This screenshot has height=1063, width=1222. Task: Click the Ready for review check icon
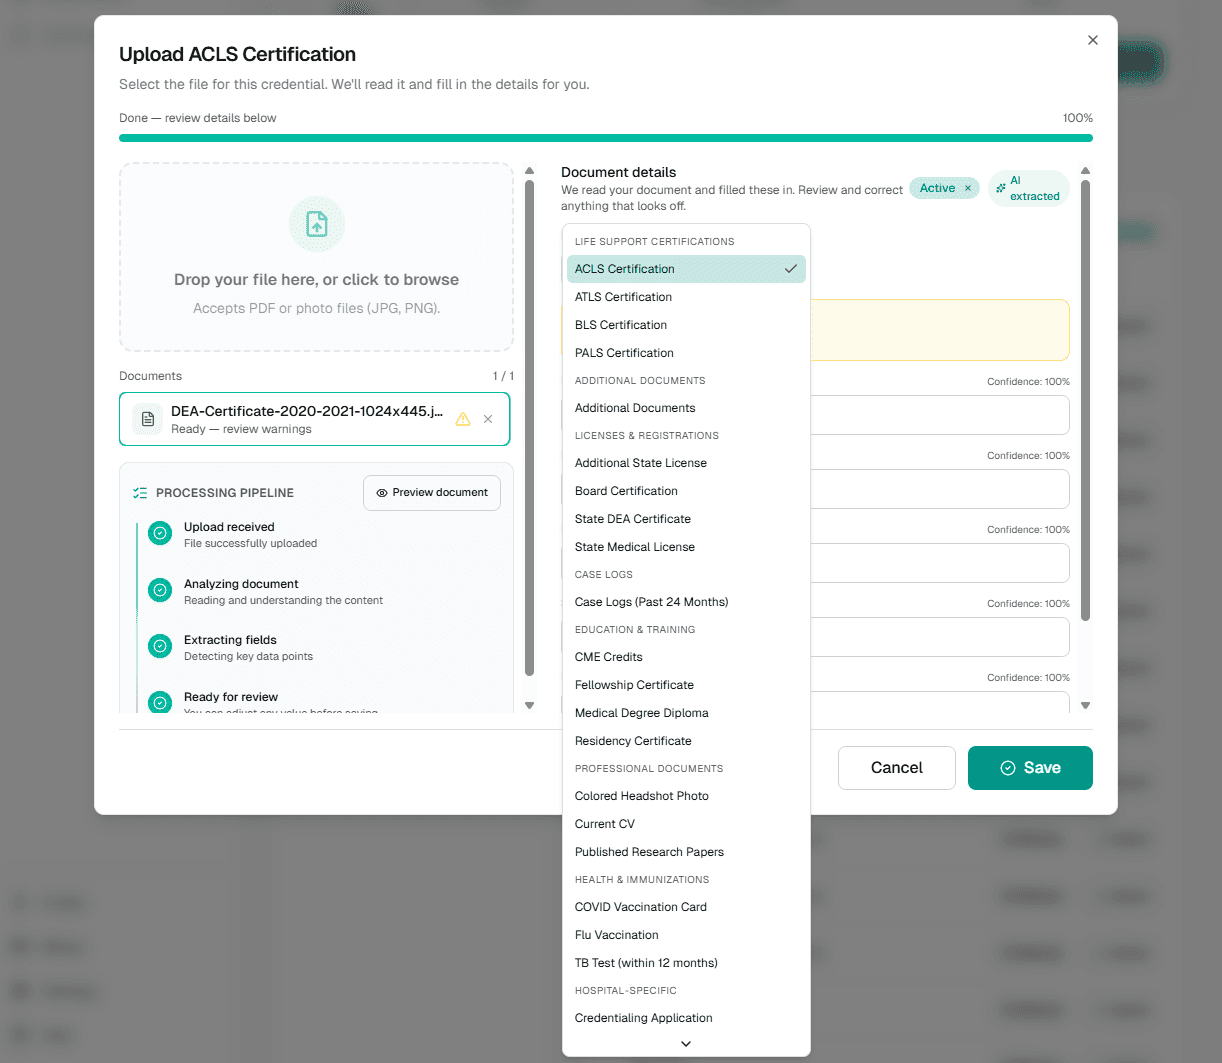(160, 703)
